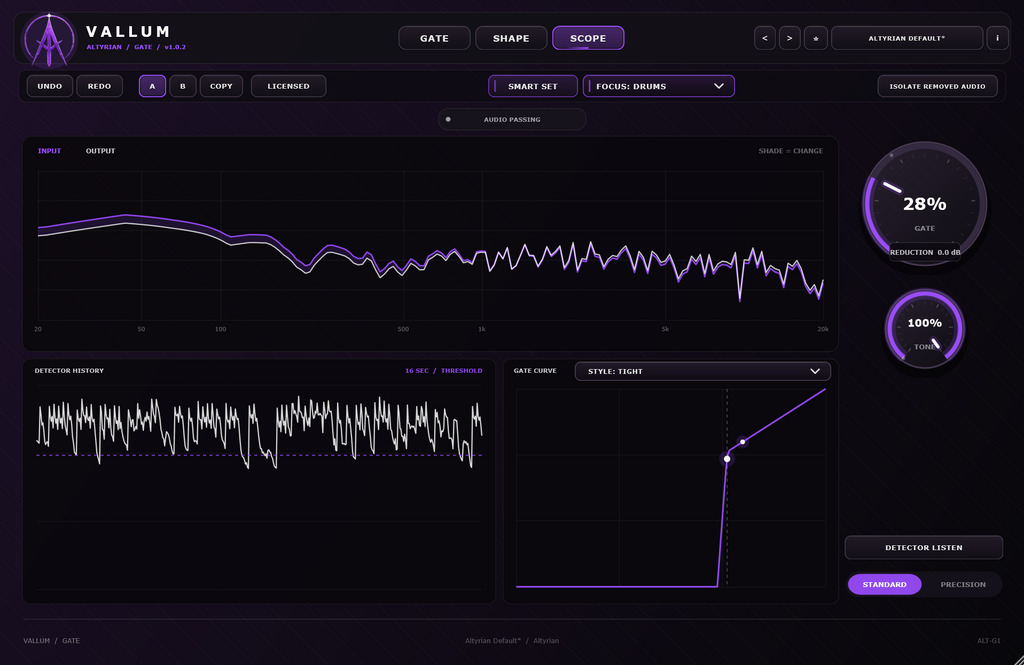The height and width of the screenshot is (665, 1024).
Task: Switch to the B preset slot
Action: coord(183,86)
